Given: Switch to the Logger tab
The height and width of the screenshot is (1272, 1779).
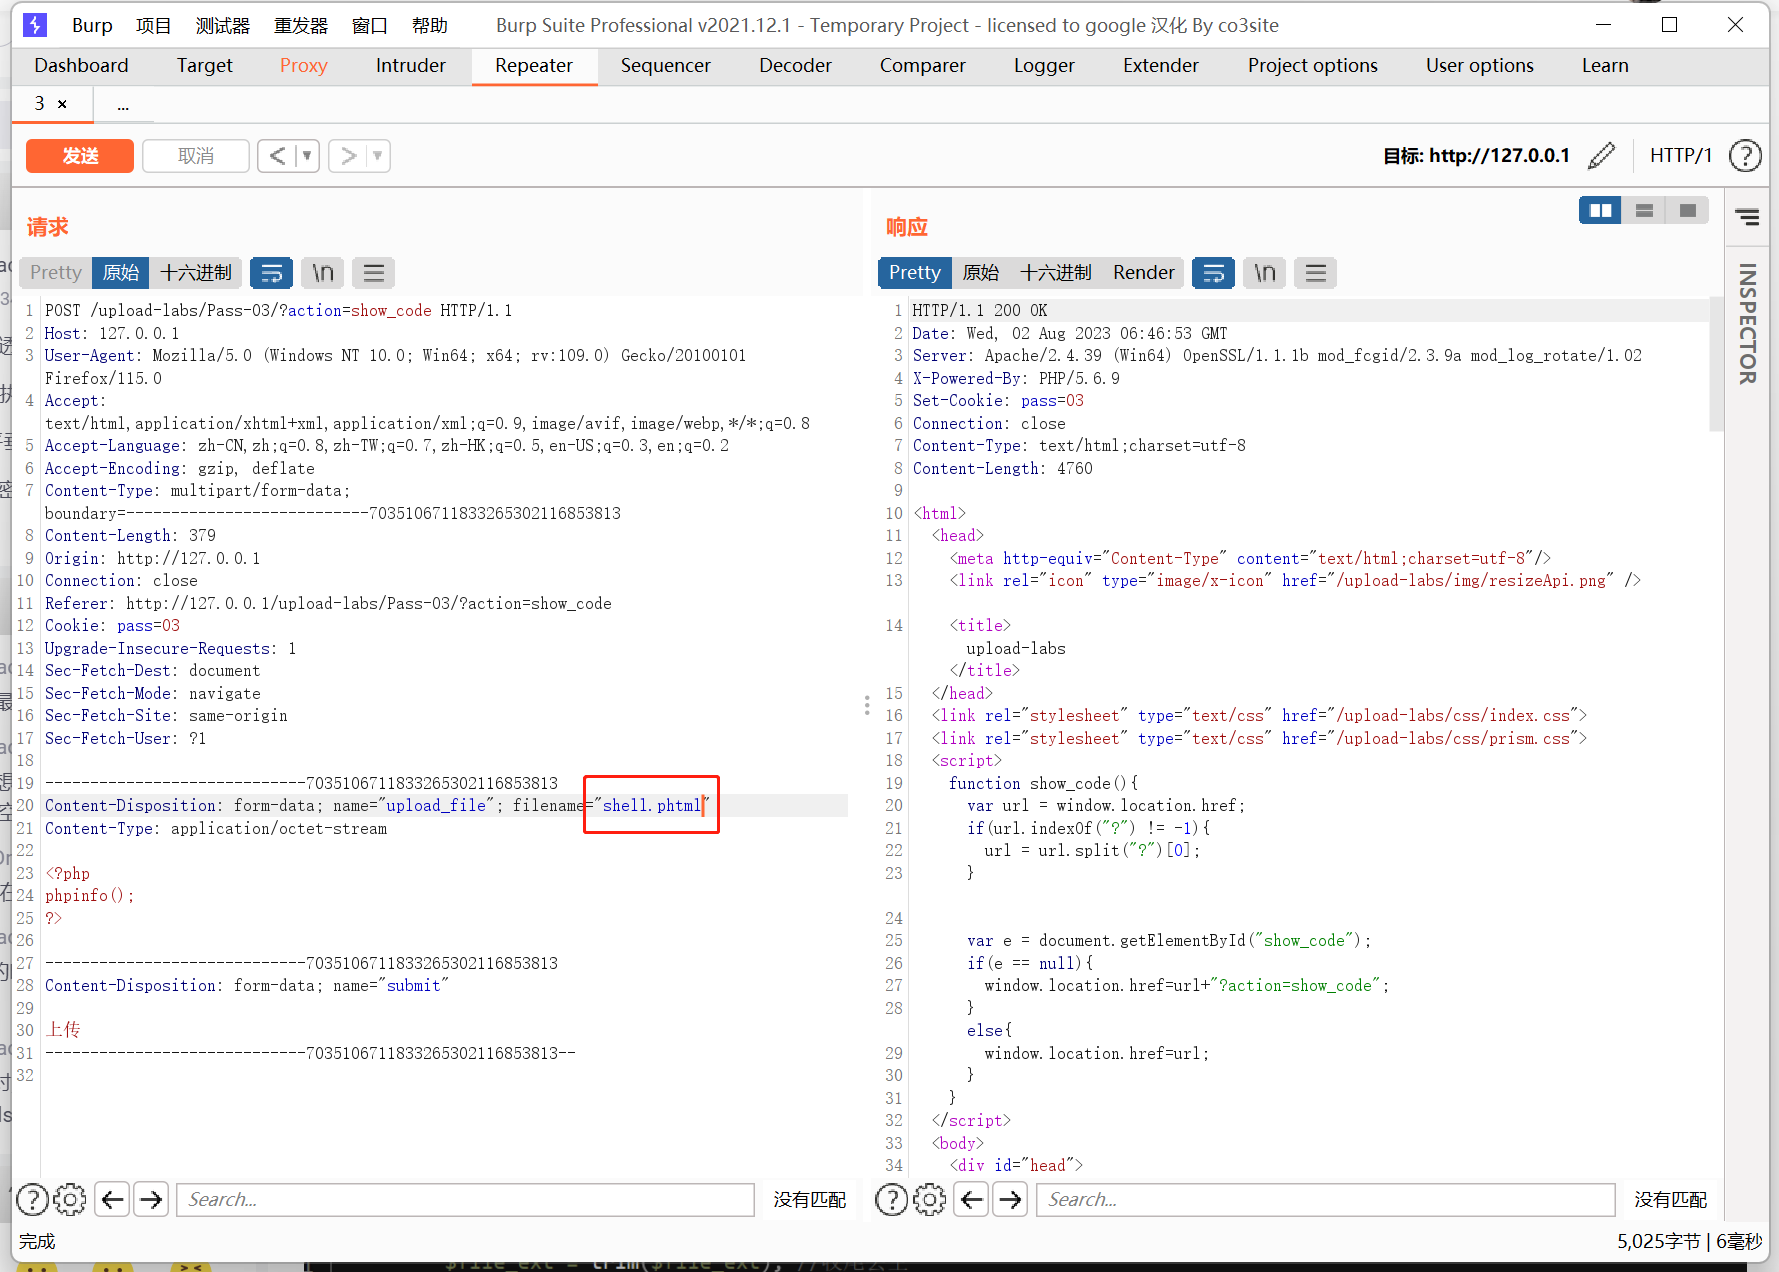Looking at the screenshot, I should click(x=1044, y=65).
